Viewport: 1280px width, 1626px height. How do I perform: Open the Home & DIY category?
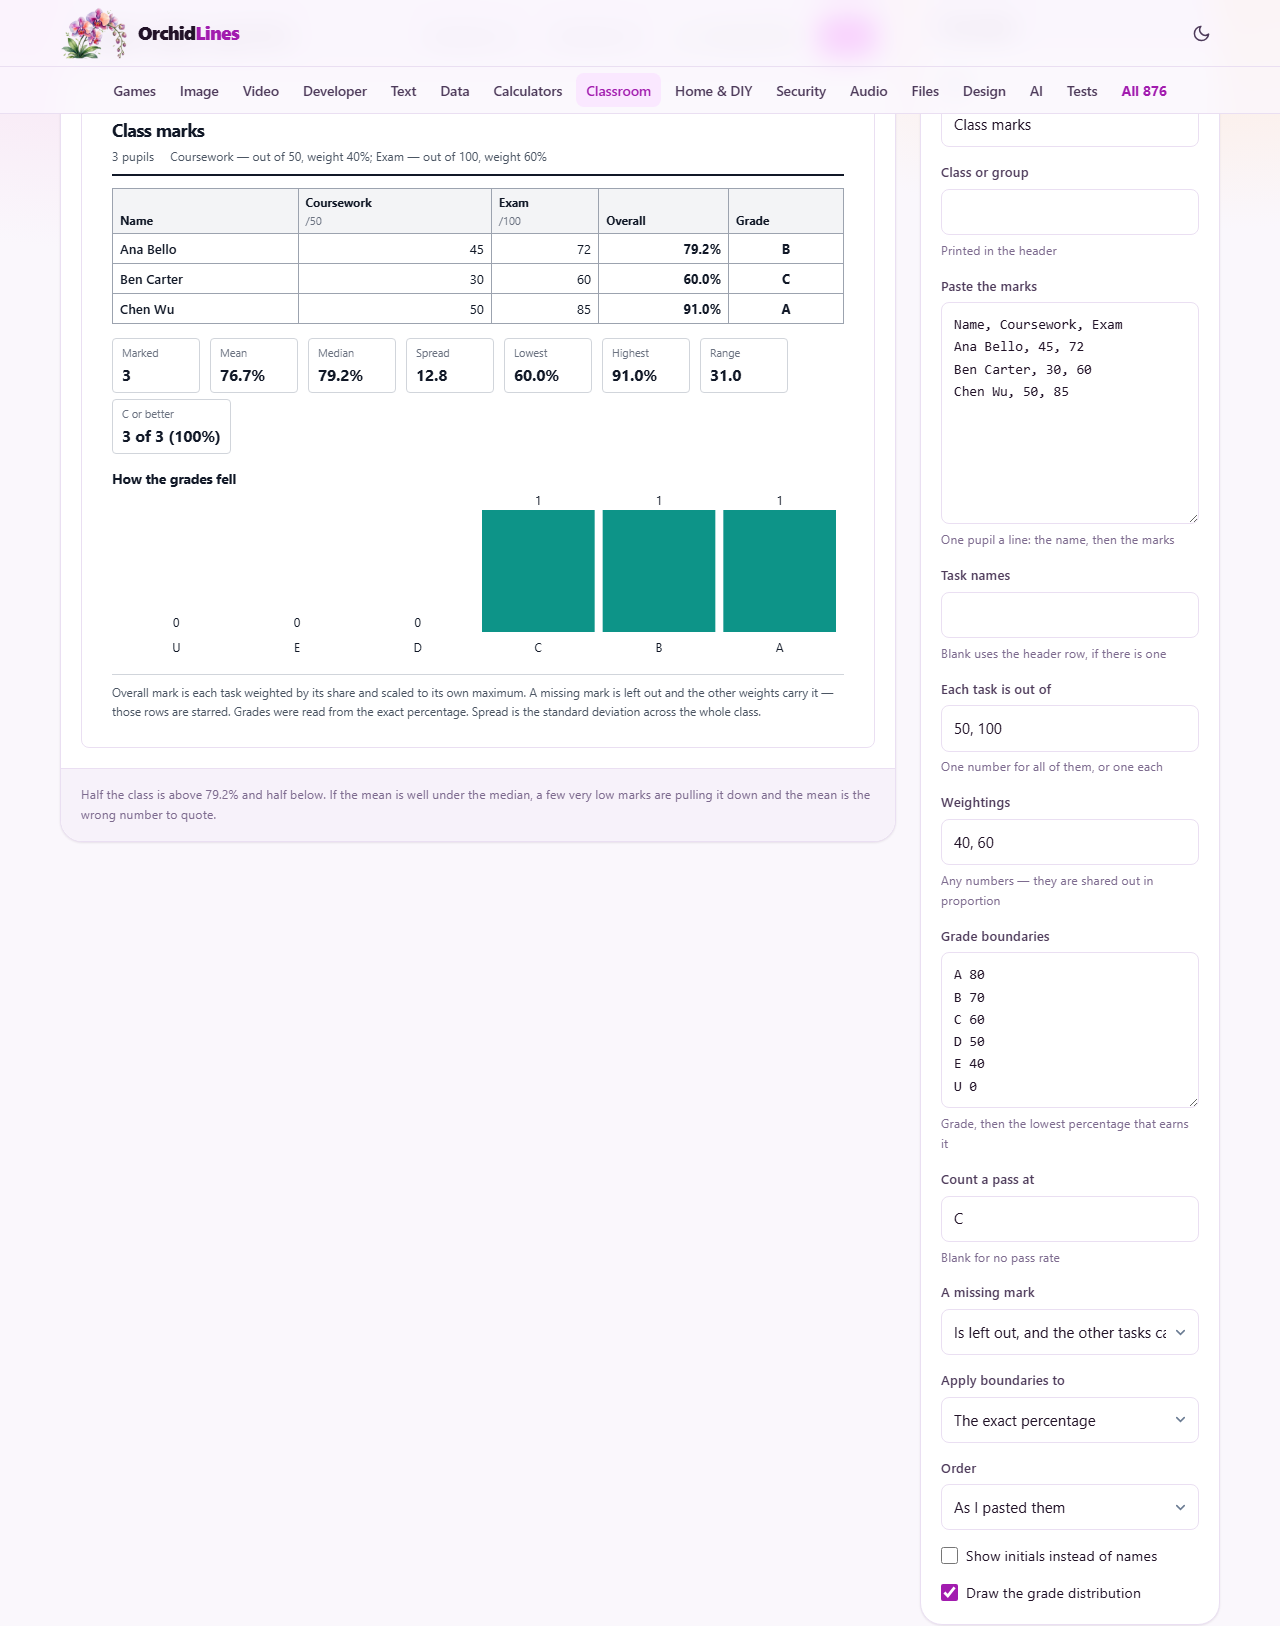click(x=714, y=91)
